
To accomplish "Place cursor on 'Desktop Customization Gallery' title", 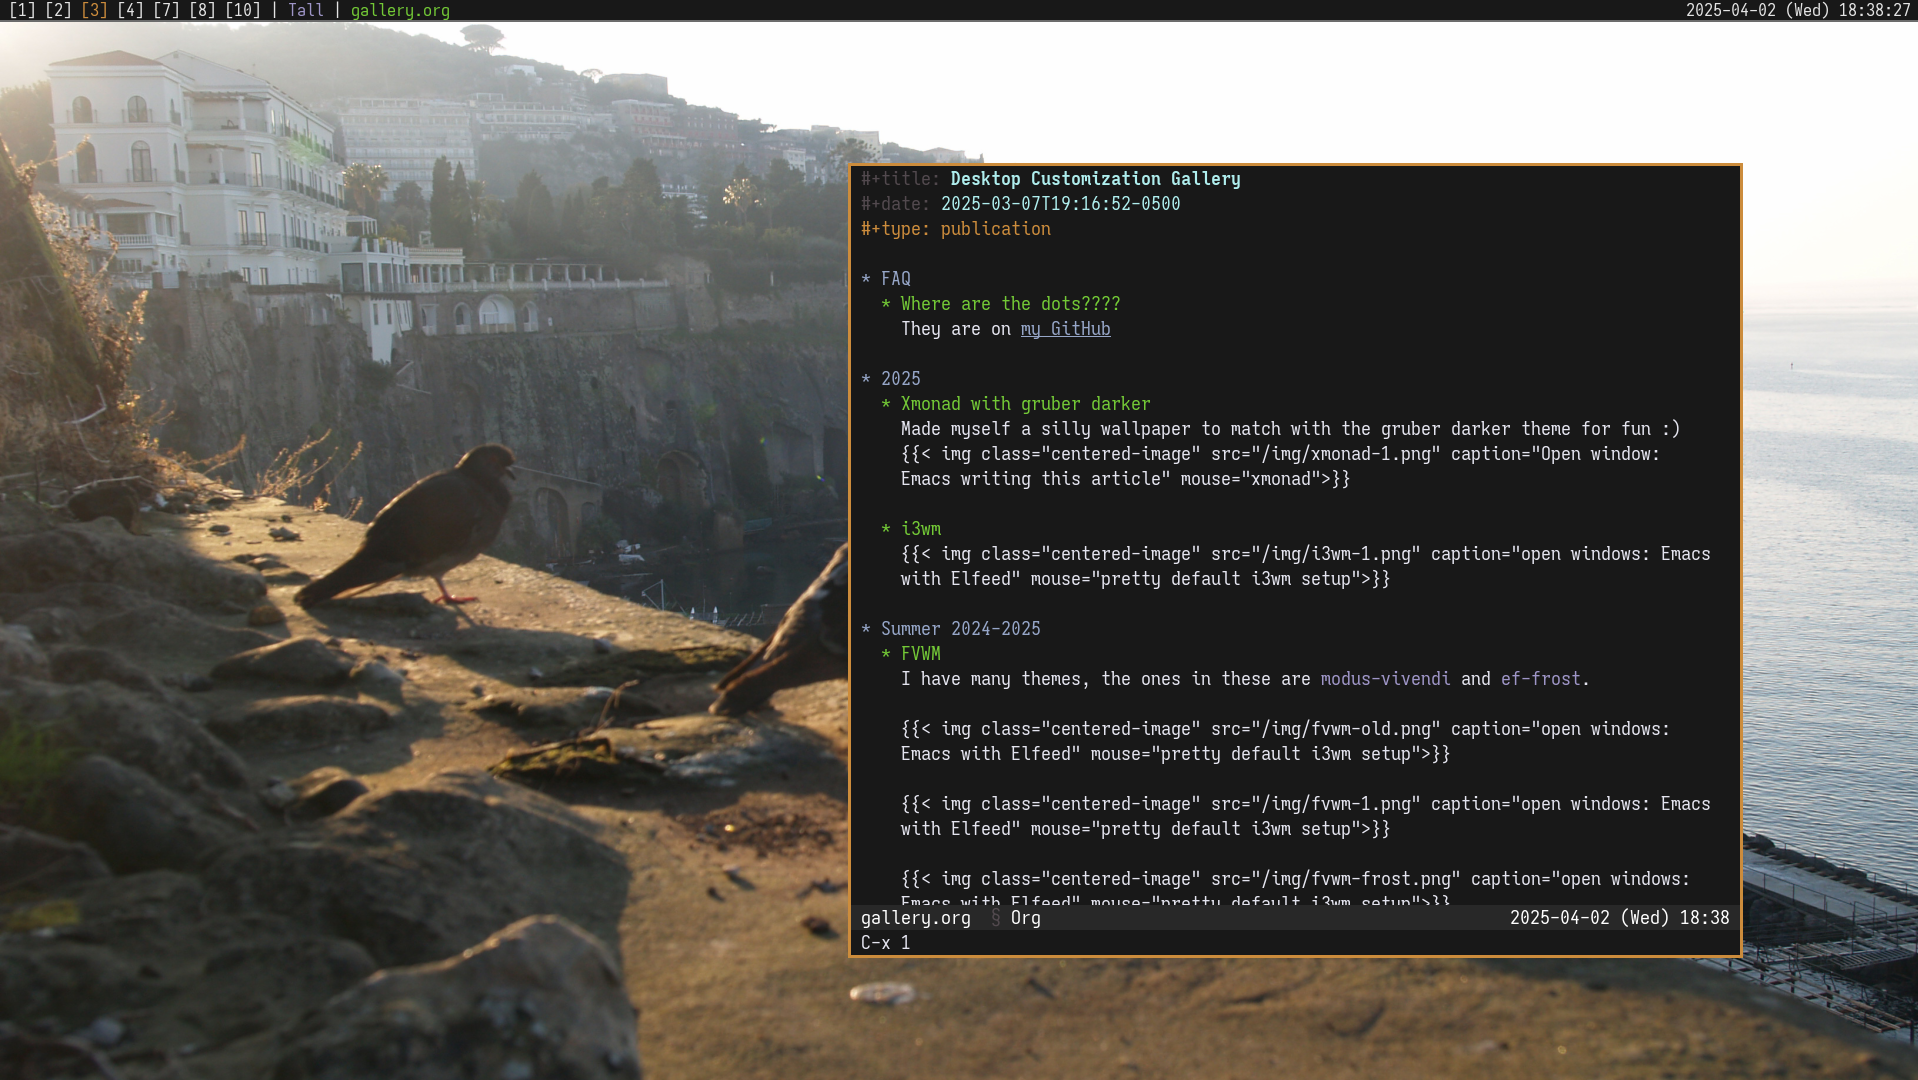I will click(x=1095, y=179).
